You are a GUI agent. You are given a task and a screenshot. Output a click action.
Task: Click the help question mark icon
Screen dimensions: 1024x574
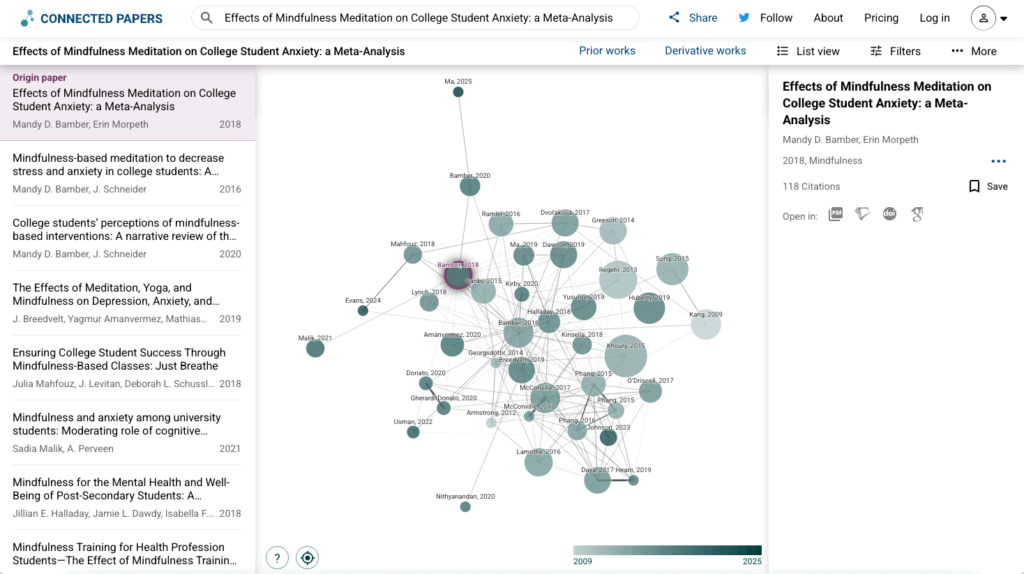[x=278, y=558]
